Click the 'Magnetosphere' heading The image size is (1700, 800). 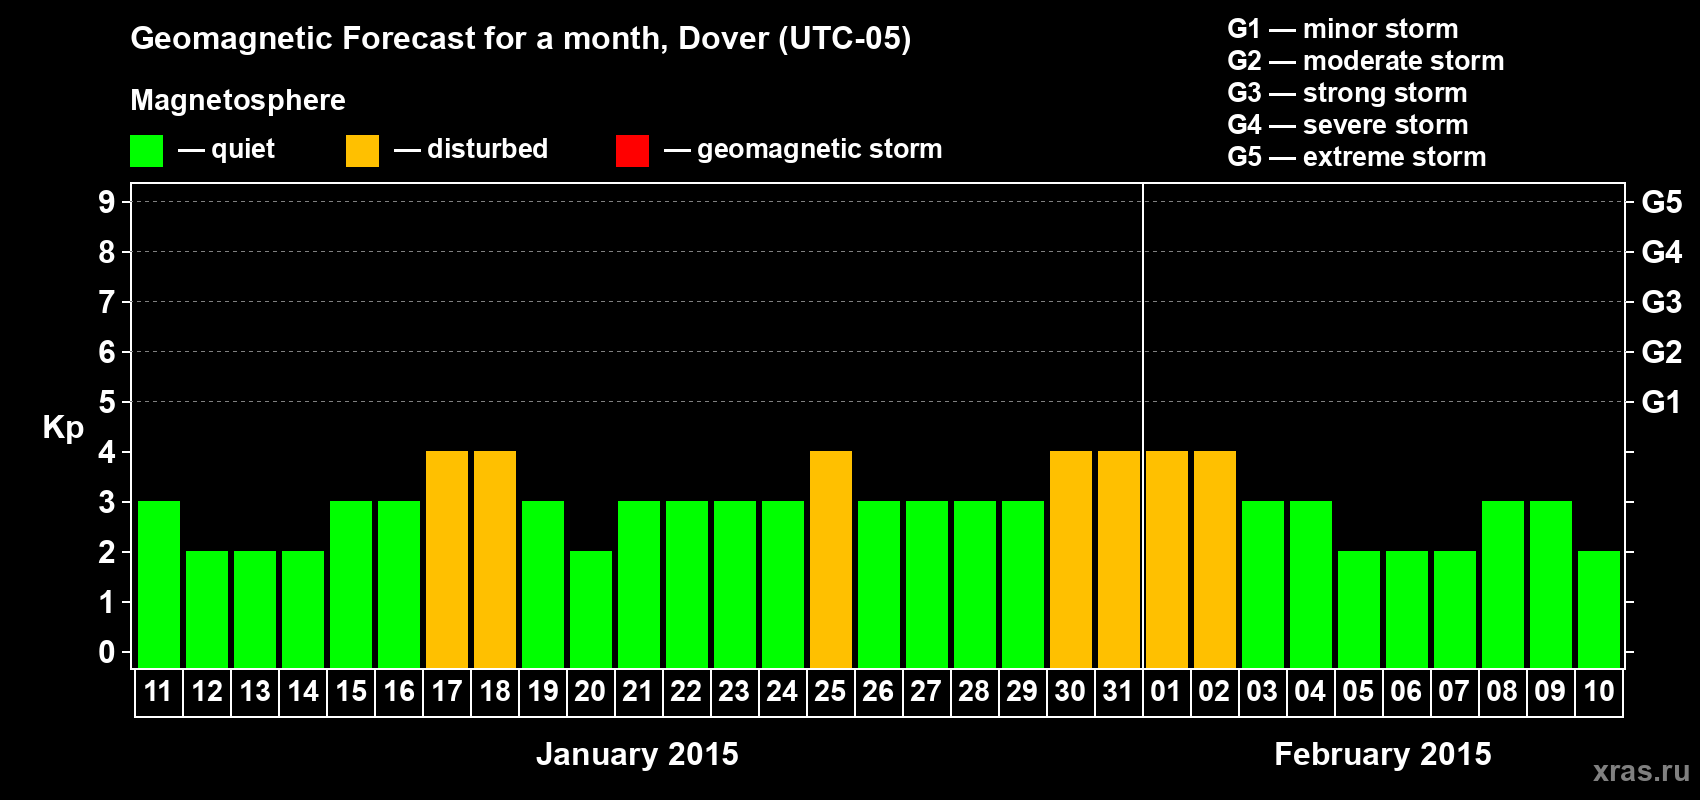tap(238, 100)
